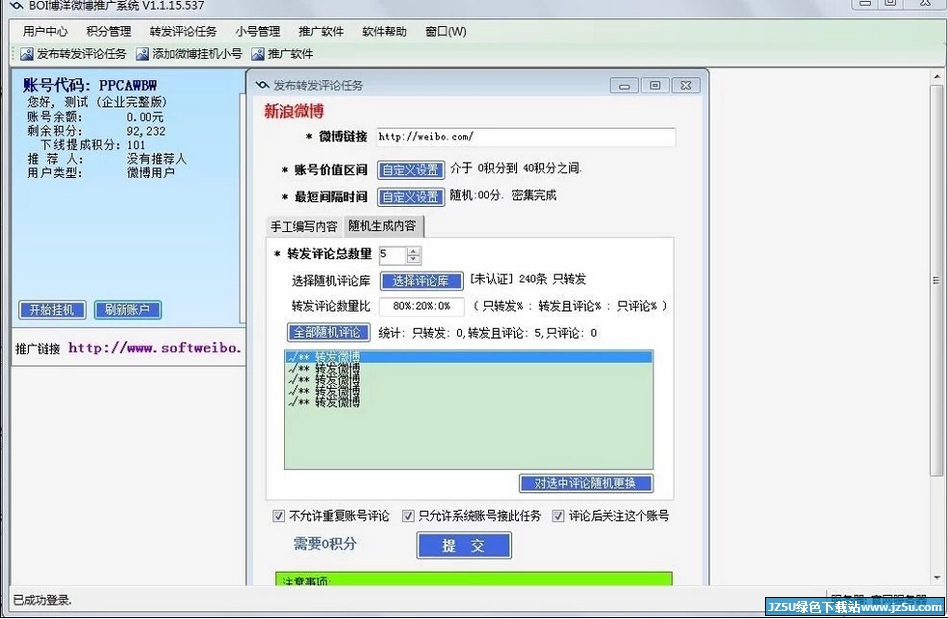
Task: Click the 剩余积分 value 92,232
Action: (x=146, y=131)
